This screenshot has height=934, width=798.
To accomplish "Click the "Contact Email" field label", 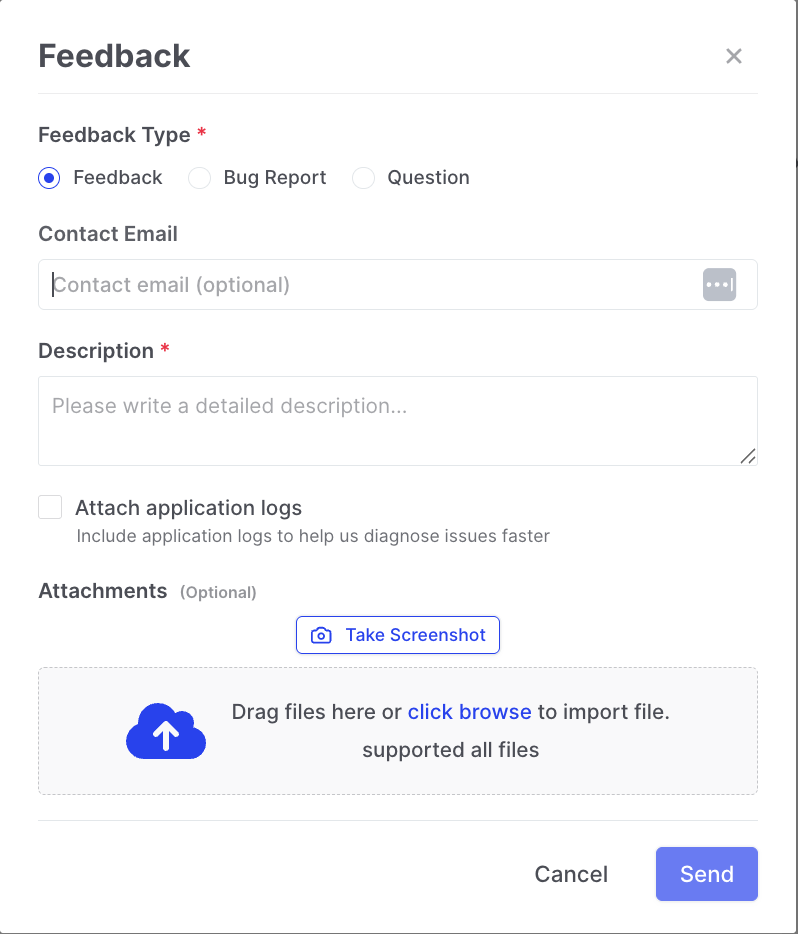I will (x=108, y=234).
